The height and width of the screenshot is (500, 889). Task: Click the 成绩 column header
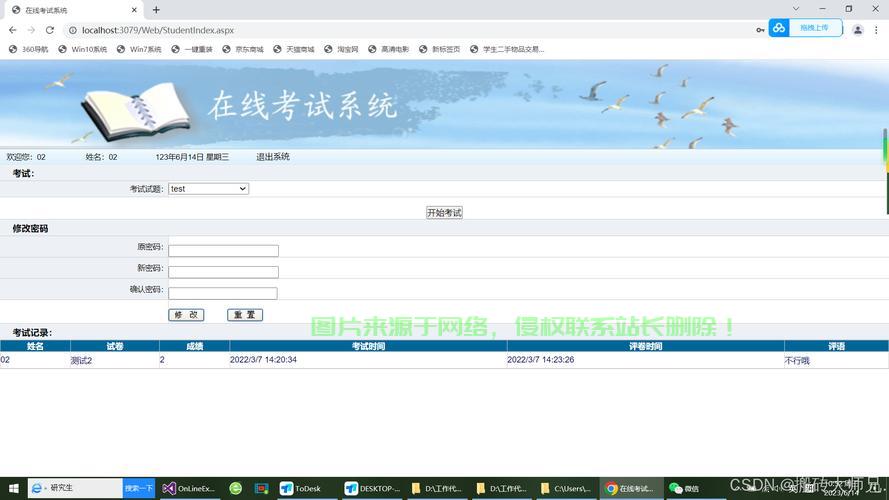click(x=194, y=346)
